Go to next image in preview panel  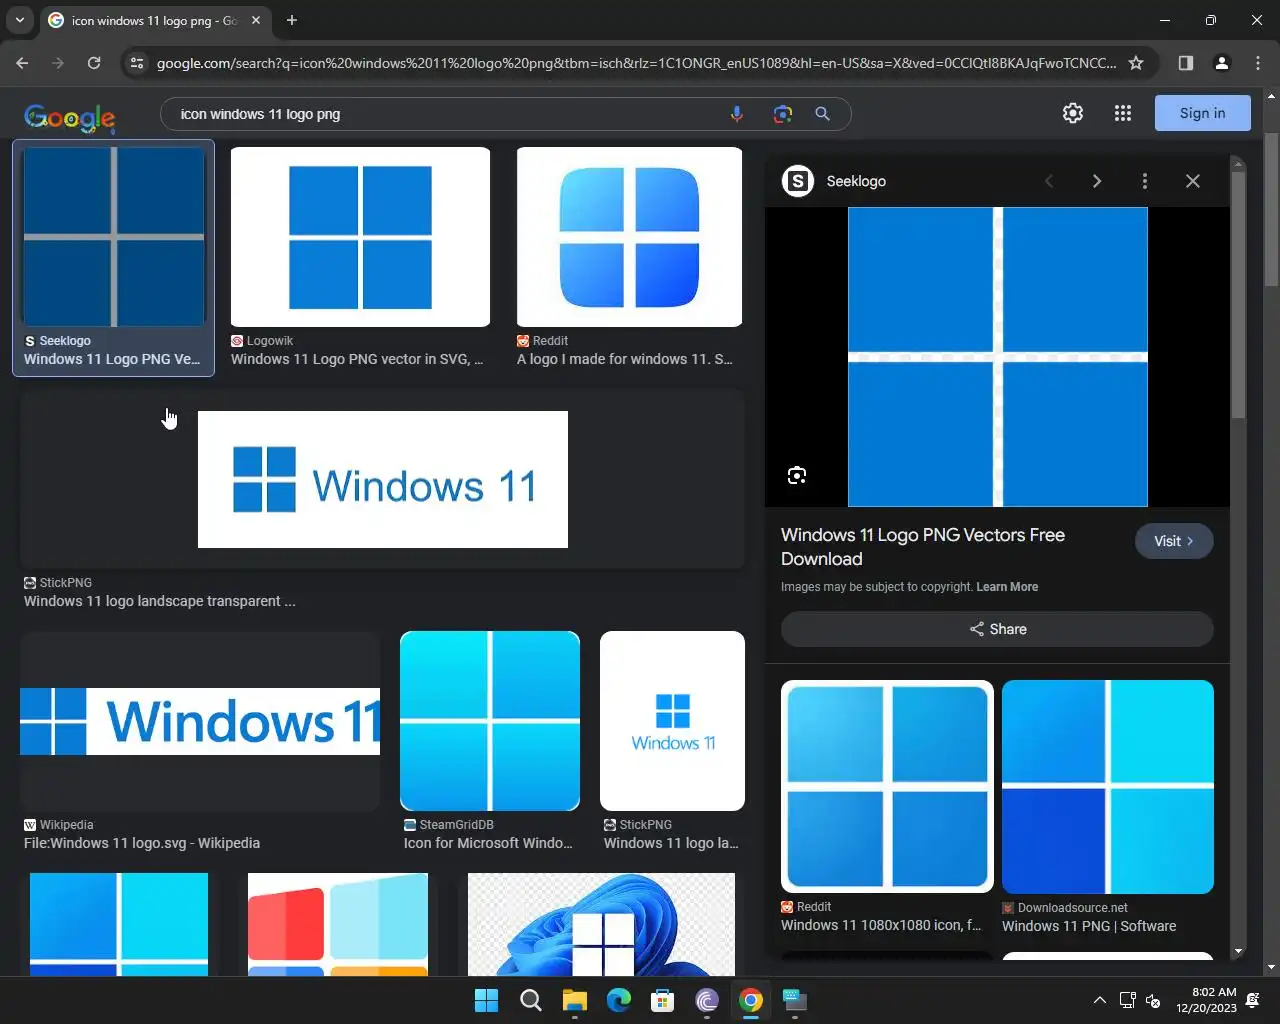click(x=1097, y=181)
